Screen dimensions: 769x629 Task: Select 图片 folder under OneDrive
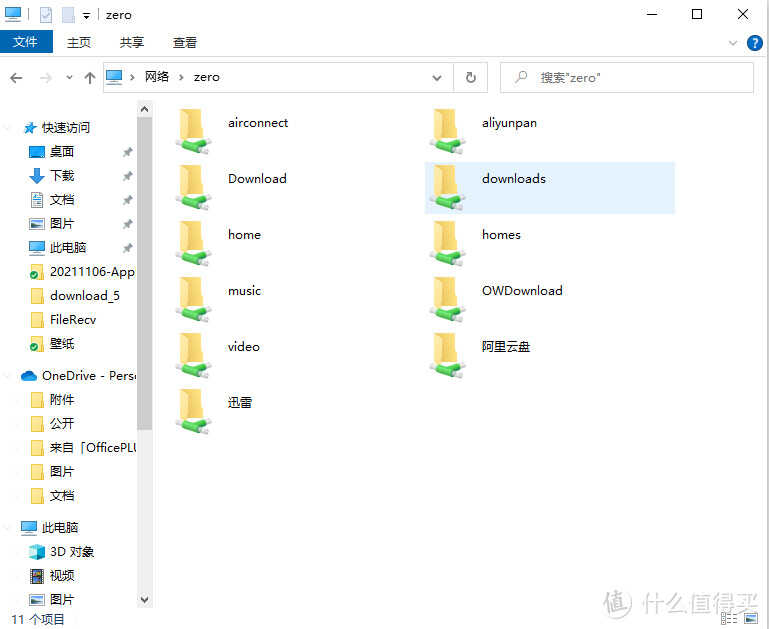pyautogui.click(x=62, y=472)
